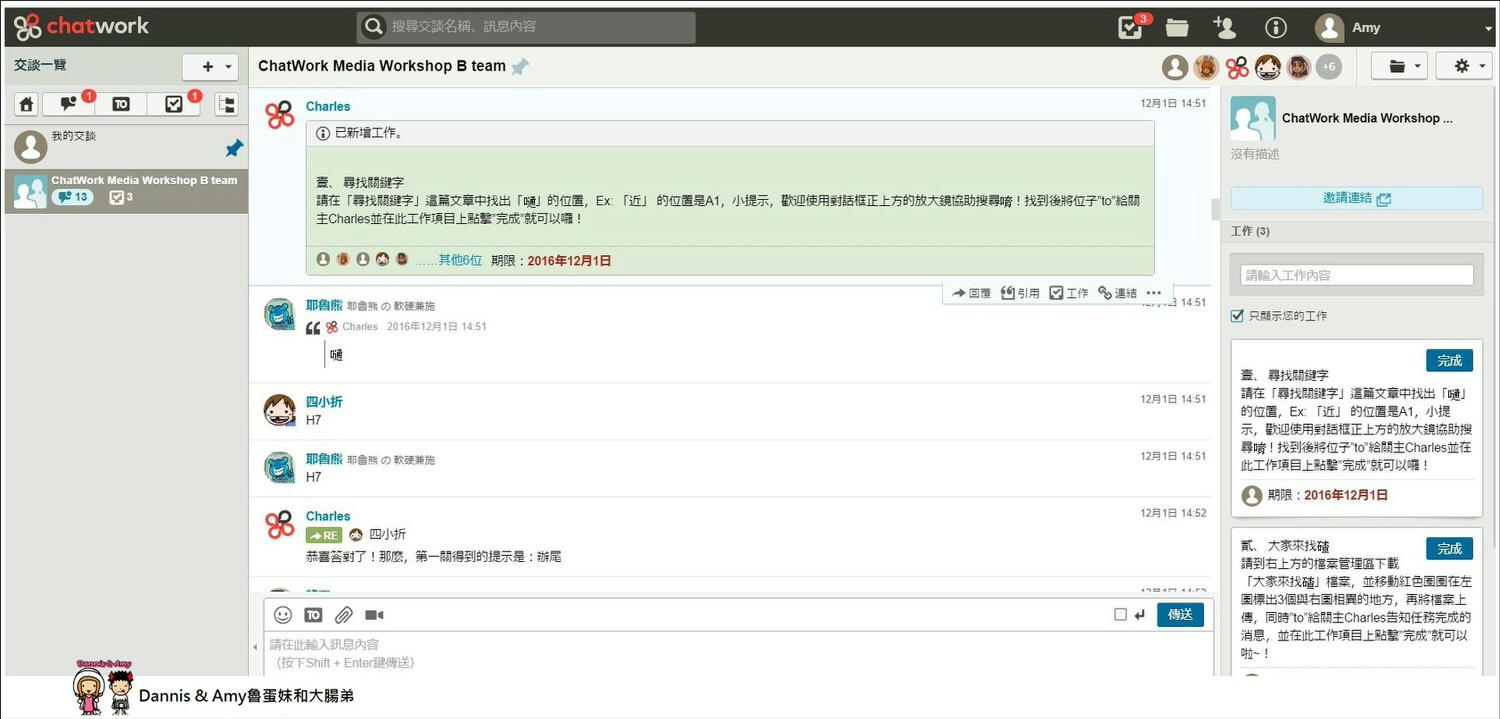Screen dimensions: 1500x719
Task: Start a video call via camera icon
Action: click(374, 615)
